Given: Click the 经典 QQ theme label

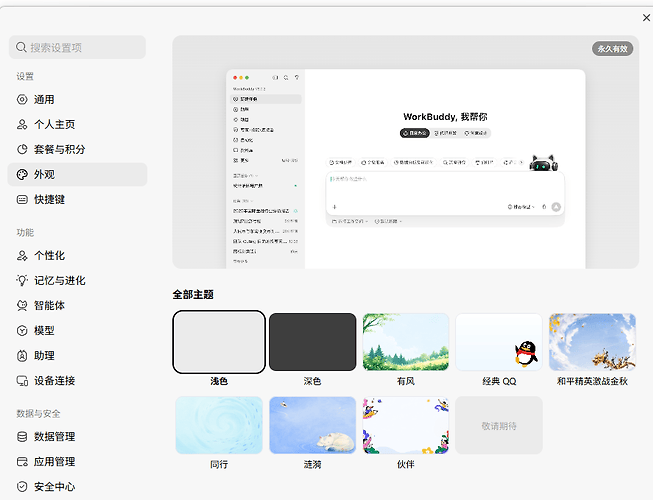Looking at the screenshot, I should pos(499,381).
